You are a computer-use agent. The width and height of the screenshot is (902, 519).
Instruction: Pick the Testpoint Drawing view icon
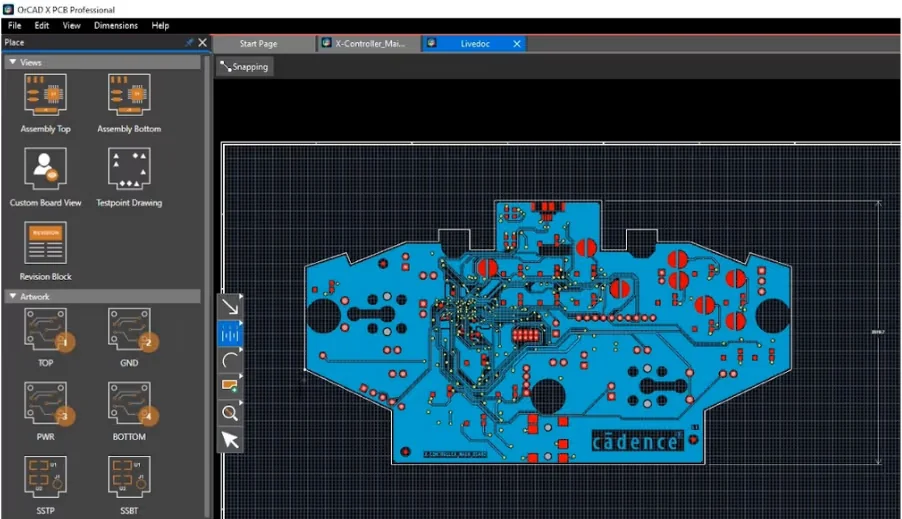pyautogui.click(x=129, y=168)
